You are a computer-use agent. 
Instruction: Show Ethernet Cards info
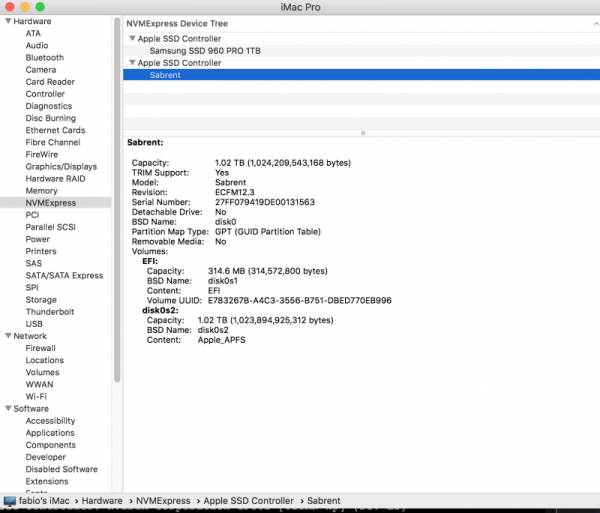(55, 130)
